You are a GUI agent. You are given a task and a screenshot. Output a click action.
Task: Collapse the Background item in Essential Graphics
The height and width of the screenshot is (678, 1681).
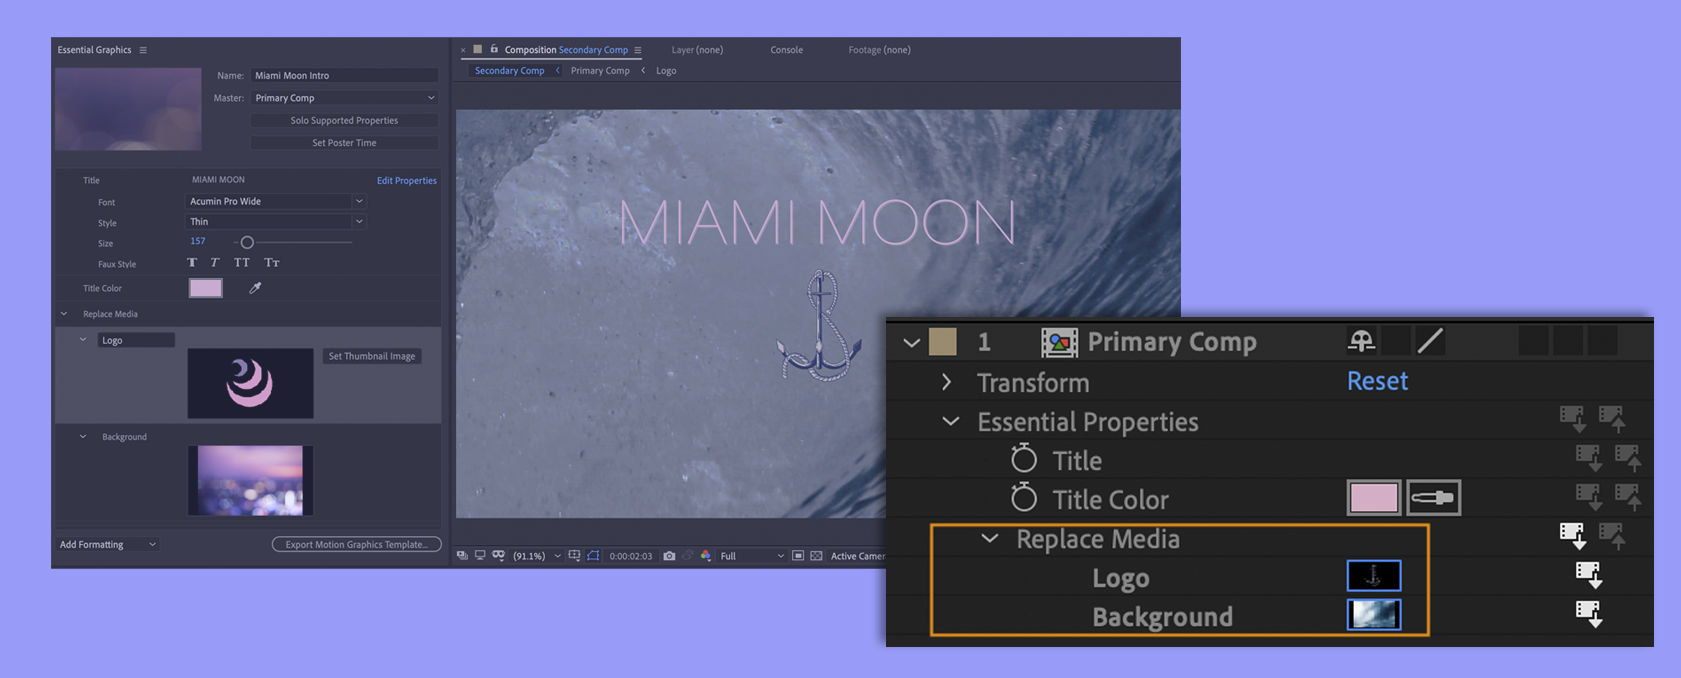[x=83, y=437]
